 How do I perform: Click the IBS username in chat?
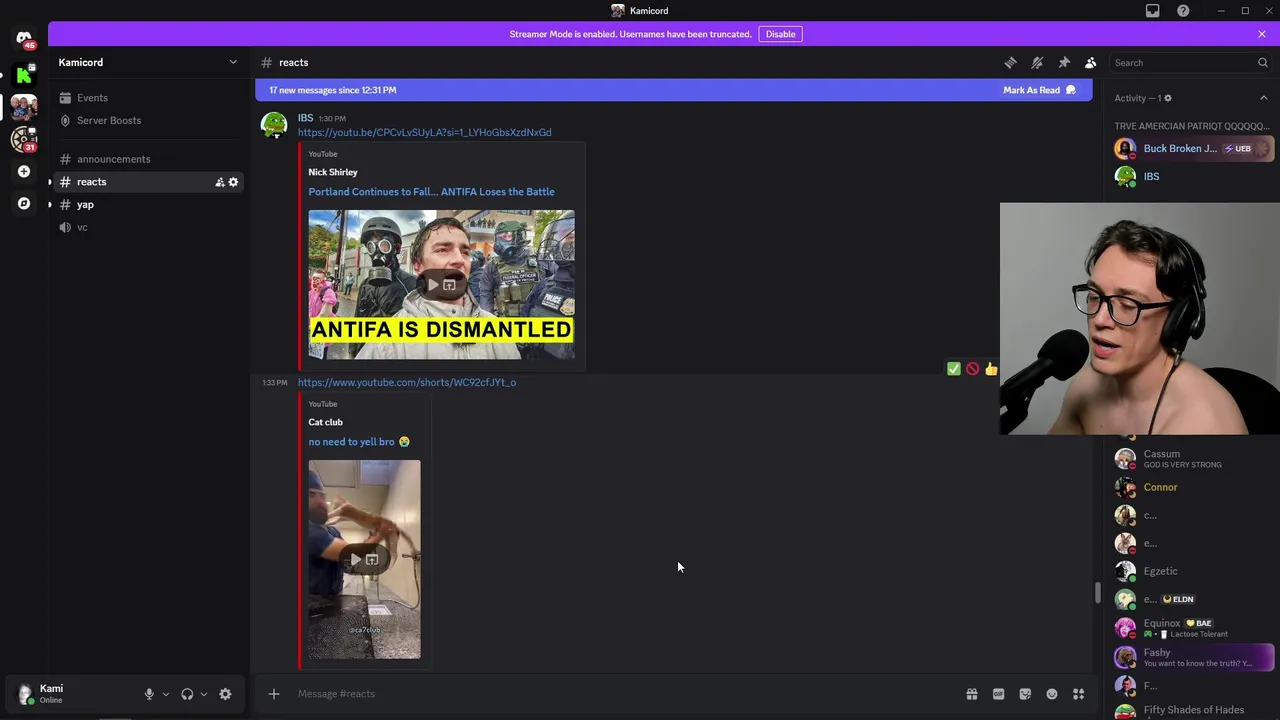[305, 117]
